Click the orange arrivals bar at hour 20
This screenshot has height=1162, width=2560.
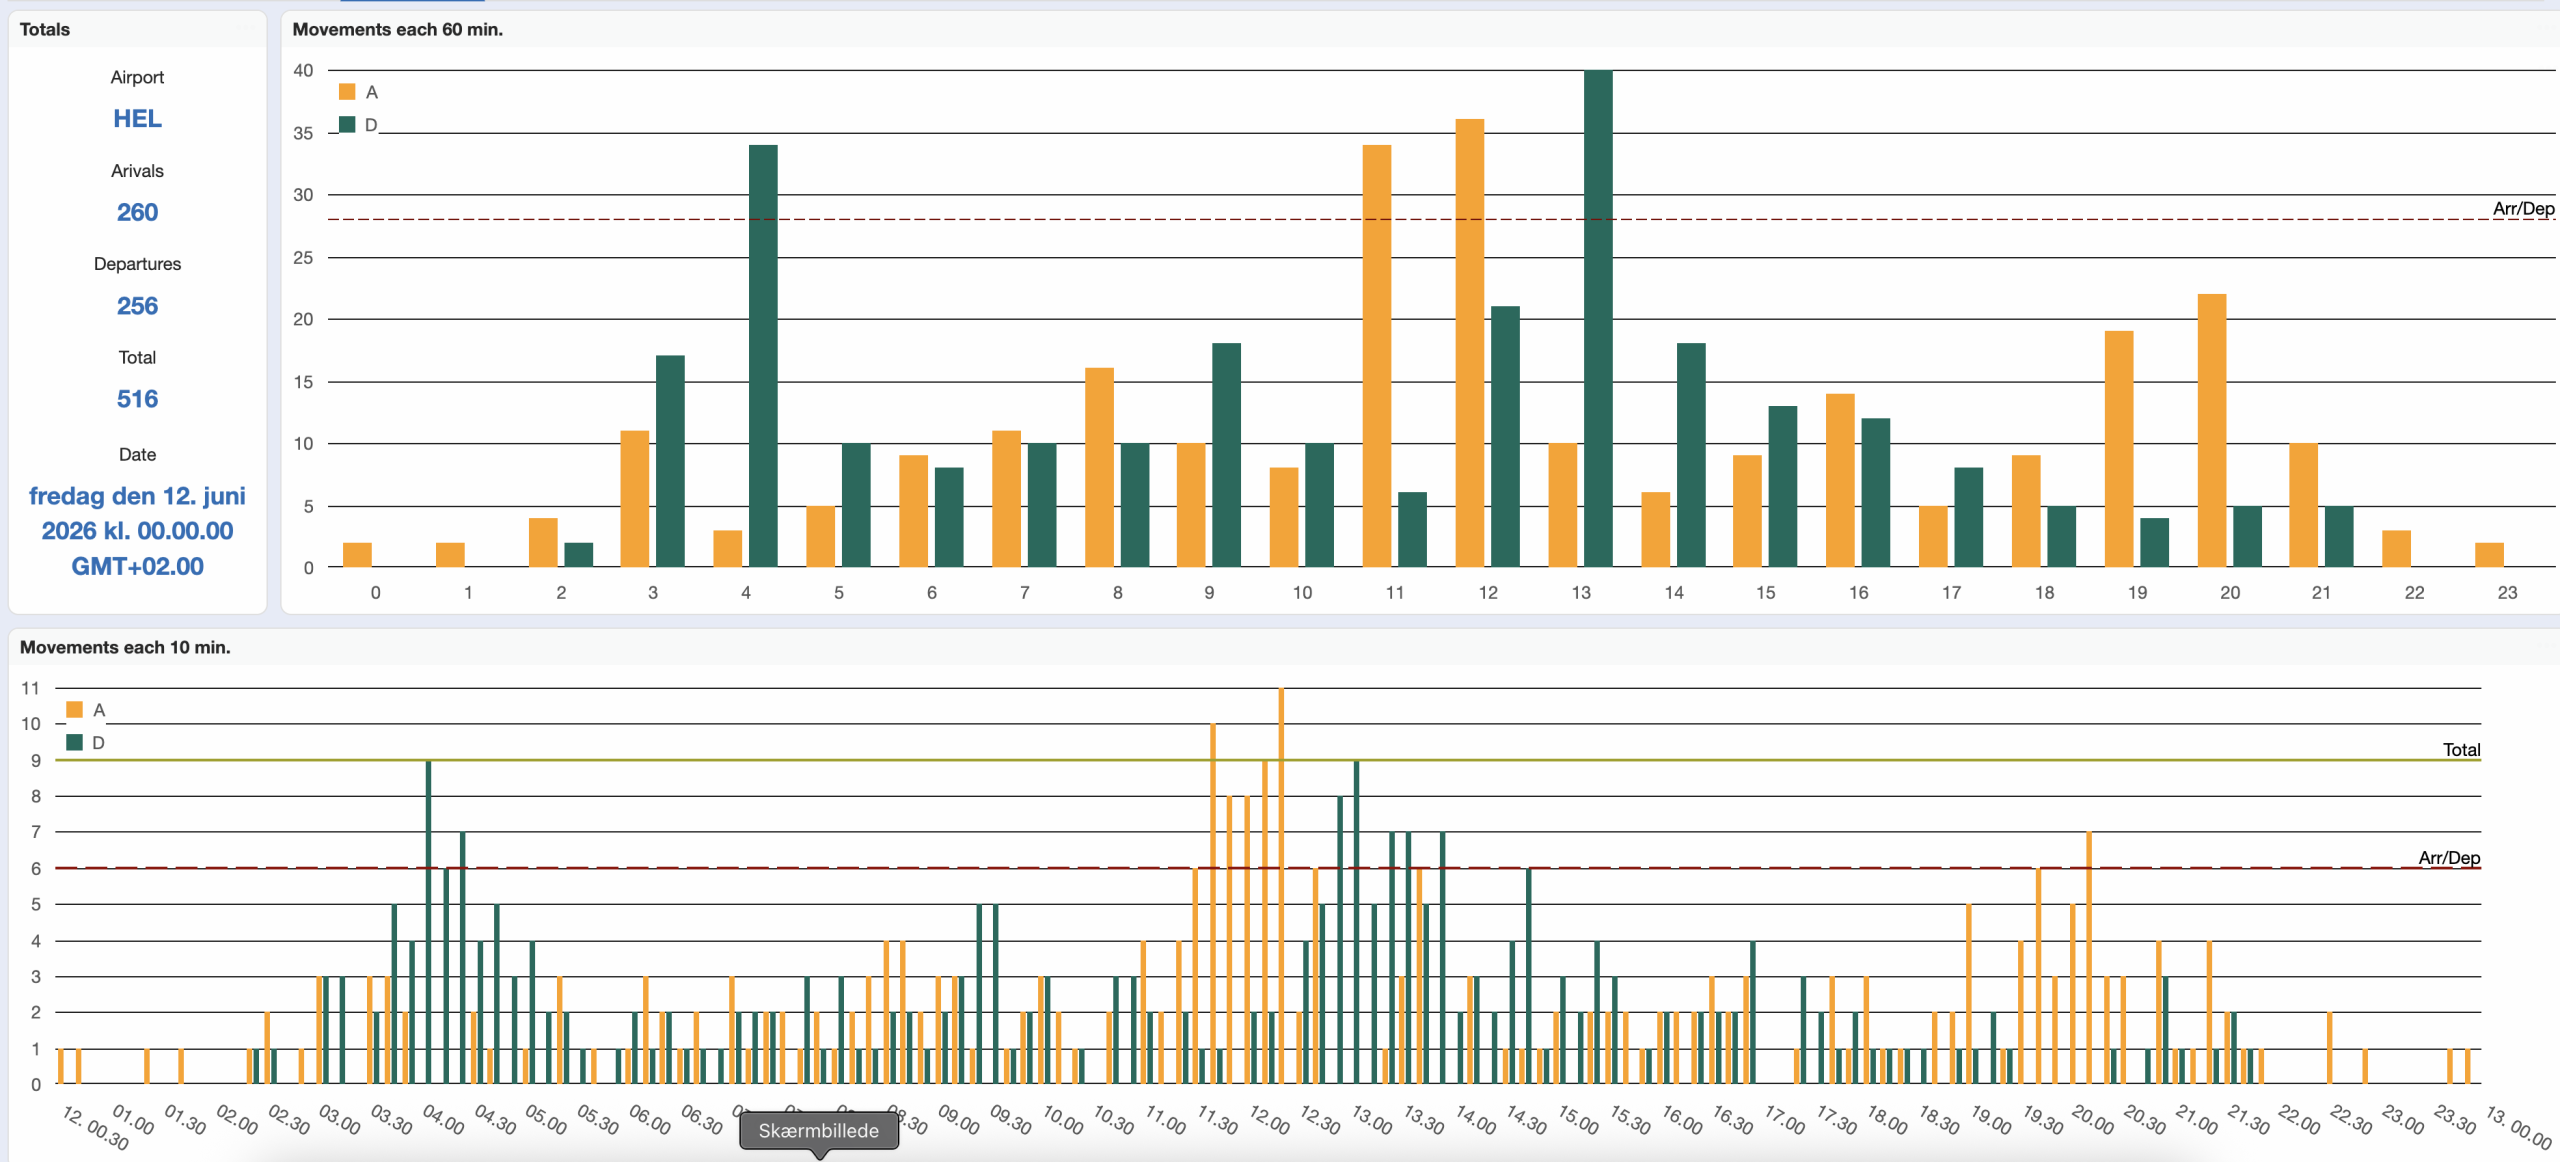click(2211, 430)
